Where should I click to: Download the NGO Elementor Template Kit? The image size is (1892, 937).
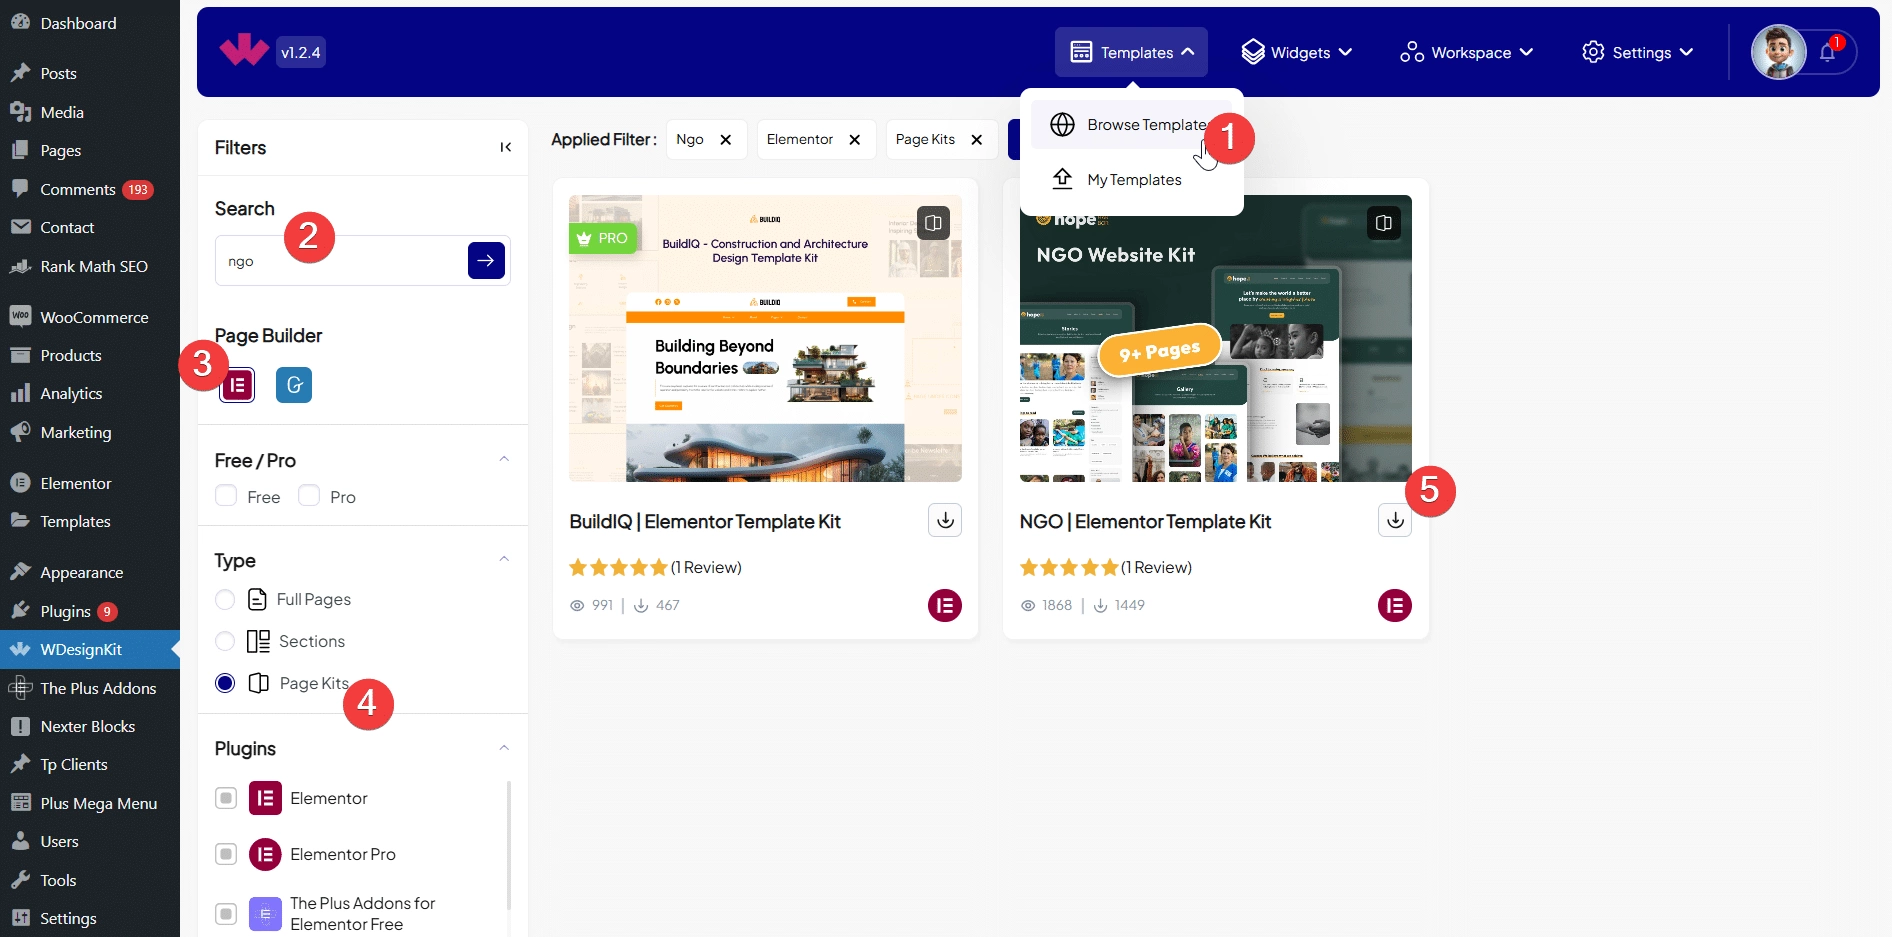tap(1395, 520)
